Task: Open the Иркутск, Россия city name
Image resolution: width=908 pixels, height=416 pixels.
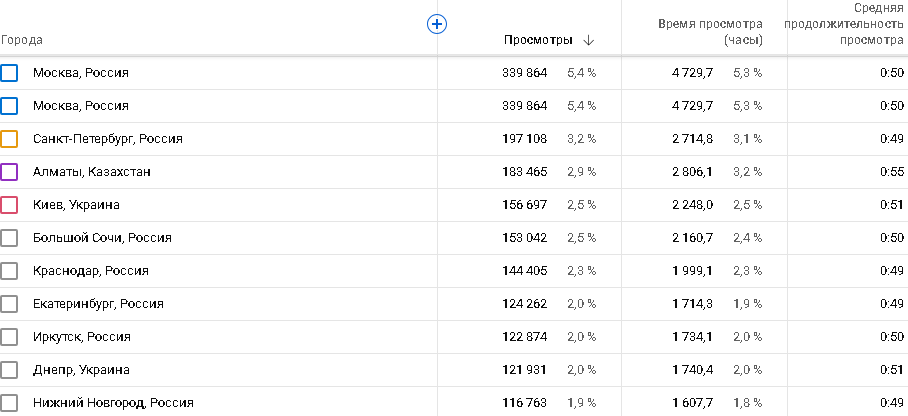Action: [81, 337]
